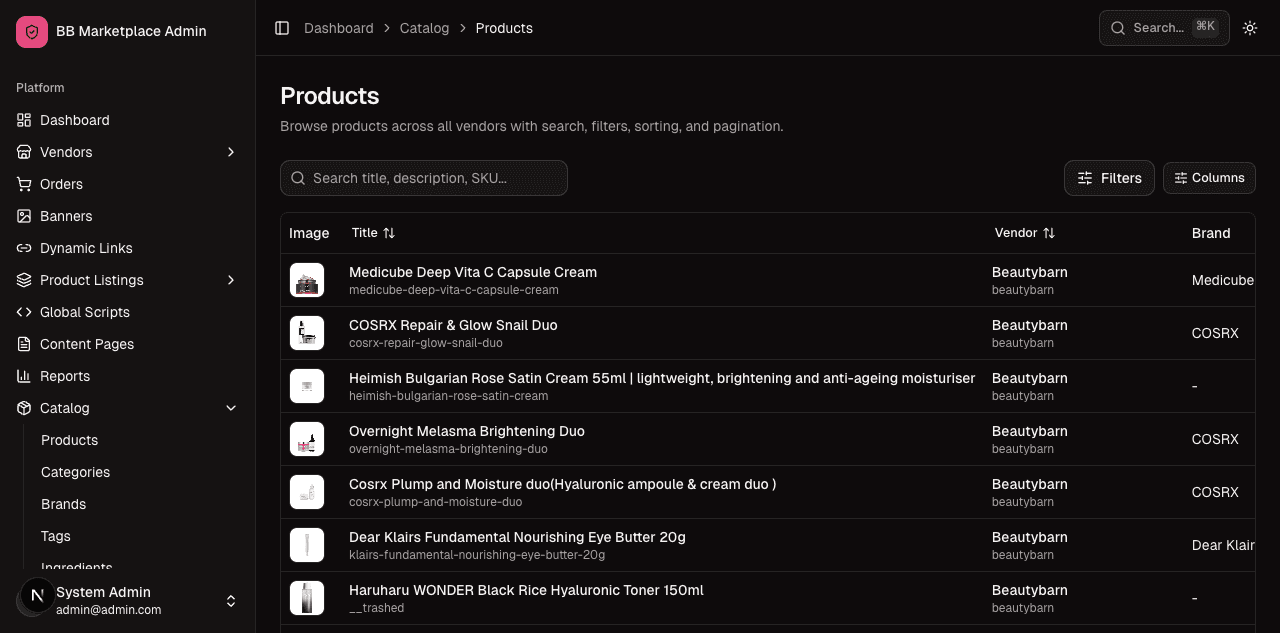This screenshot has height=633, width=1280.
Task: Click Beautybarn vendor in the Medicube row
Action: [x=1030, y=272]
